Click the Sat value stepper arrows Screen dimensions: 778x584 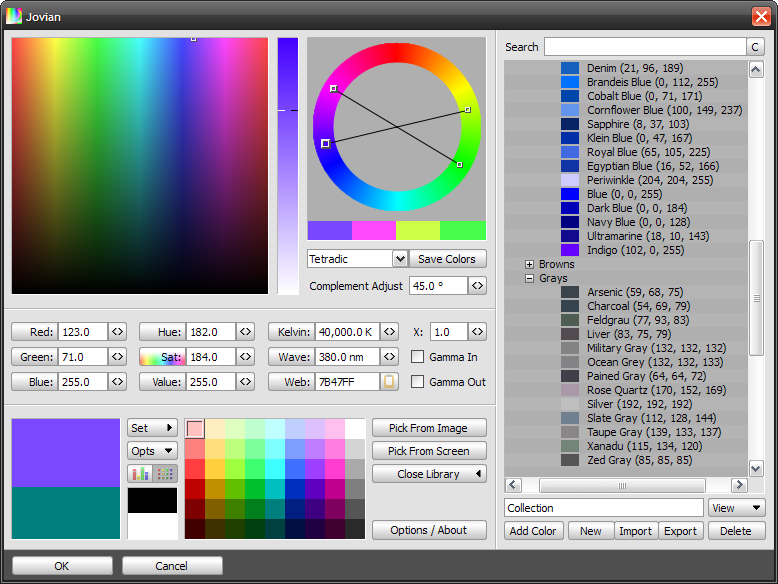[x=245, y=356]
